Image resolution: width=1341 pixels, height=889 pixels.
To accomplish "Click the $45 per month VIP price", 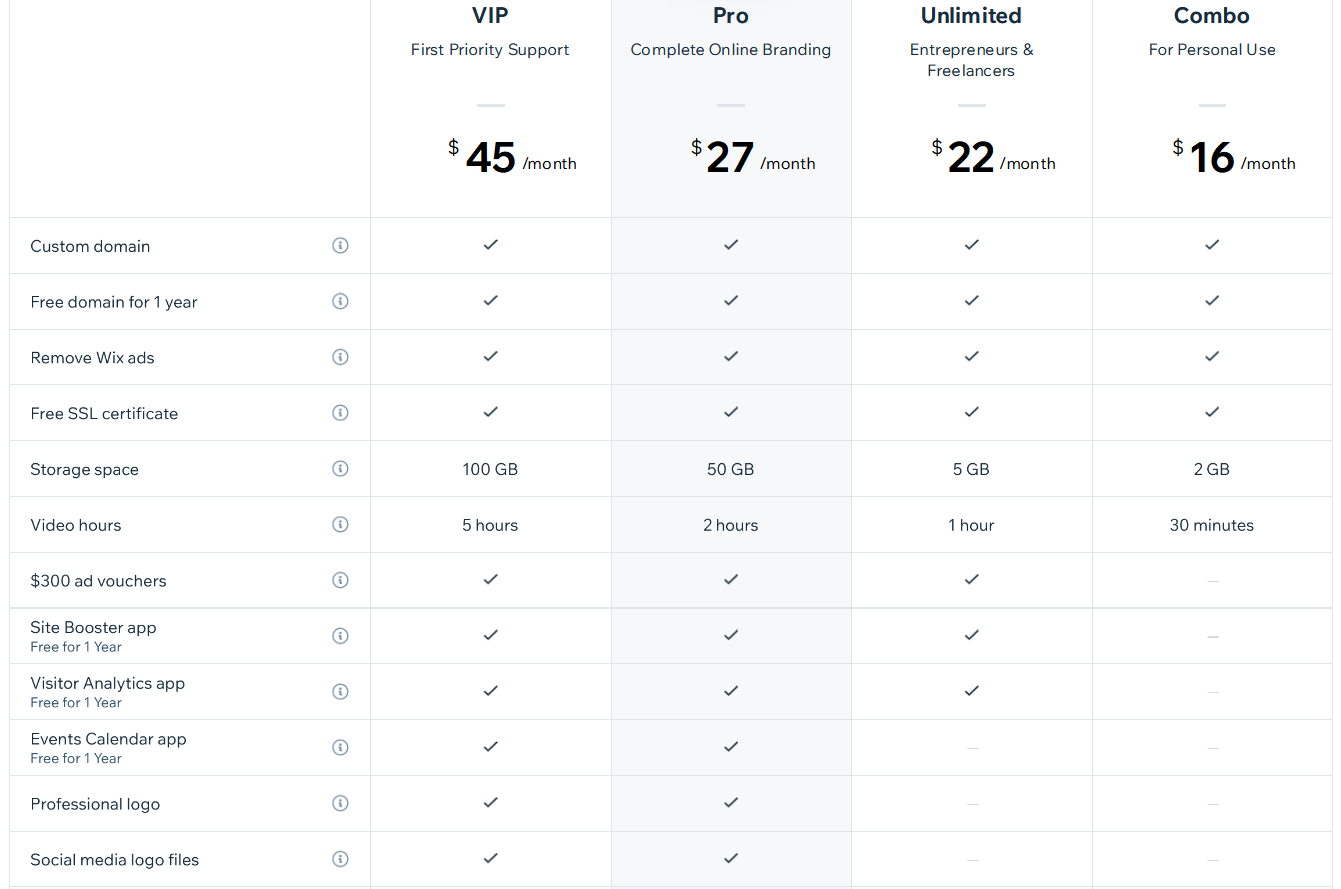I will click(512, 158).
